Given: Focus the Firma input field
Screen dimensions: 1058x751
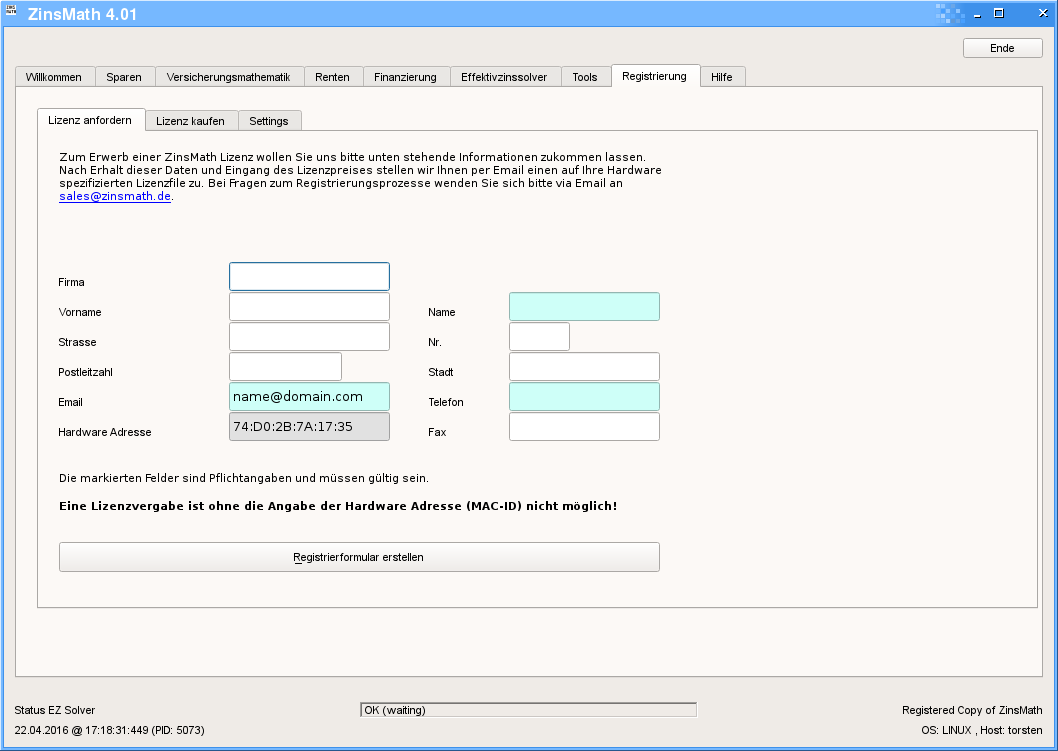Looking at the screenshot, I should click(309, 277).
